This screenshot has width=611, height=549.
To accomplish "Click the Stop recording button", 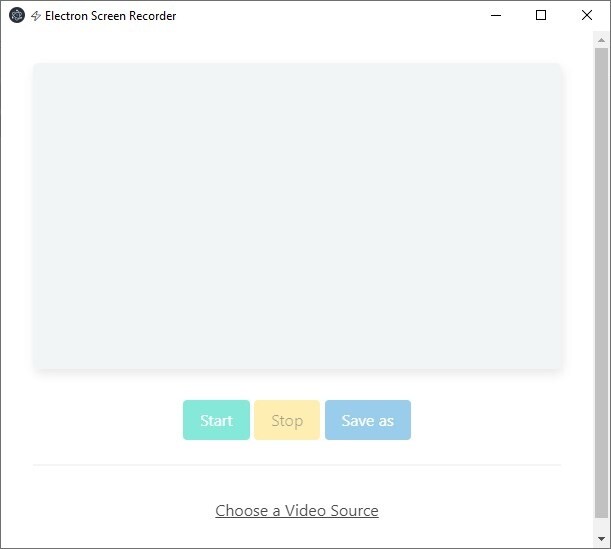I will point(287,420).
